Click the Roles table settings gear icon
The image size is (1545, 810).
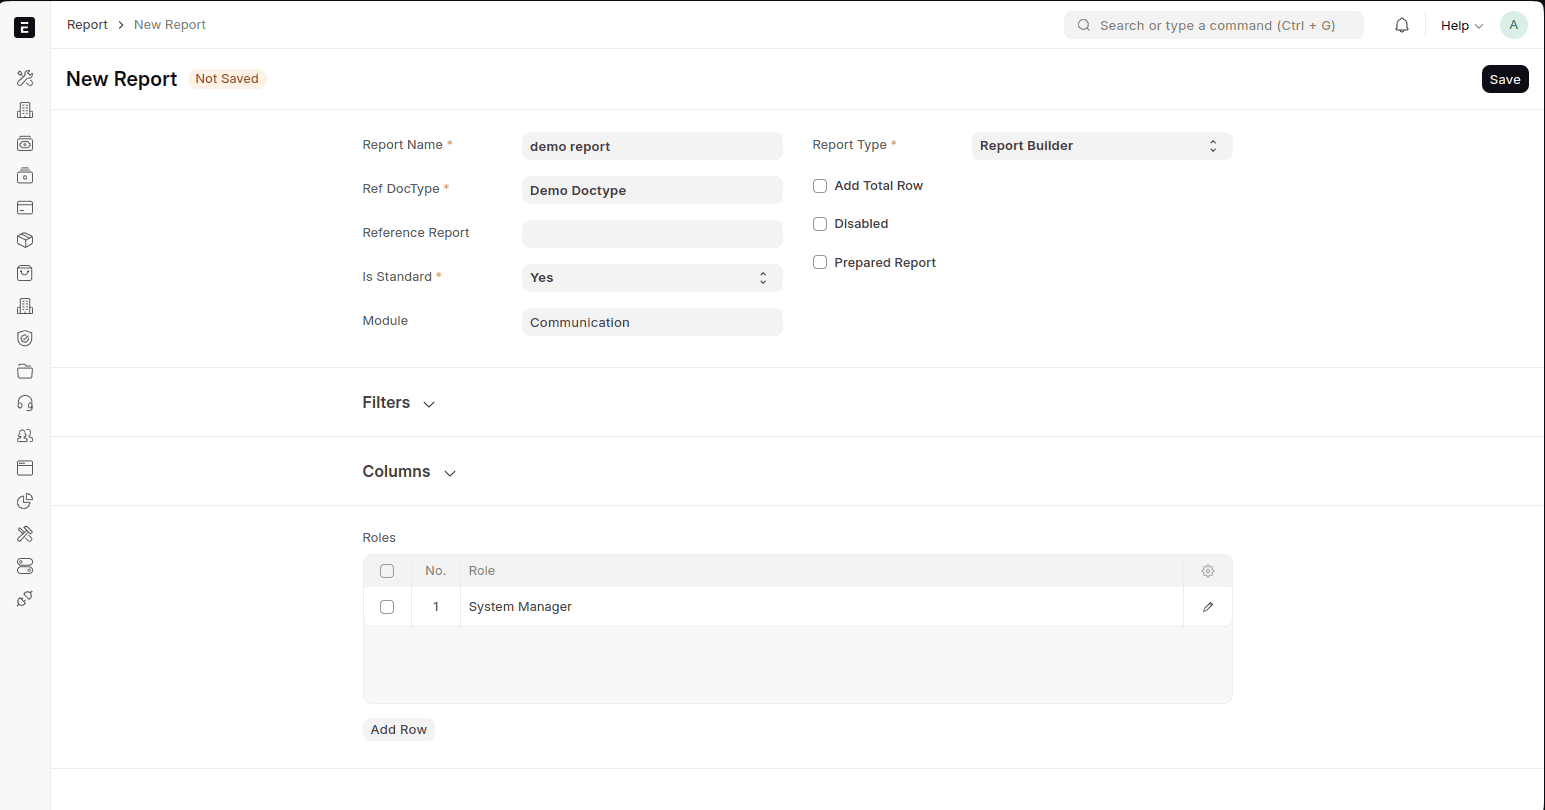(x=1208, y=571)
